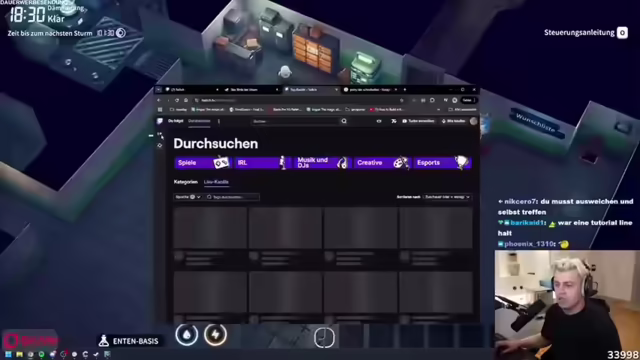Expand the bookmarks overflow chevron
Screen dimensions: 640x360
[x=438, y=110]
